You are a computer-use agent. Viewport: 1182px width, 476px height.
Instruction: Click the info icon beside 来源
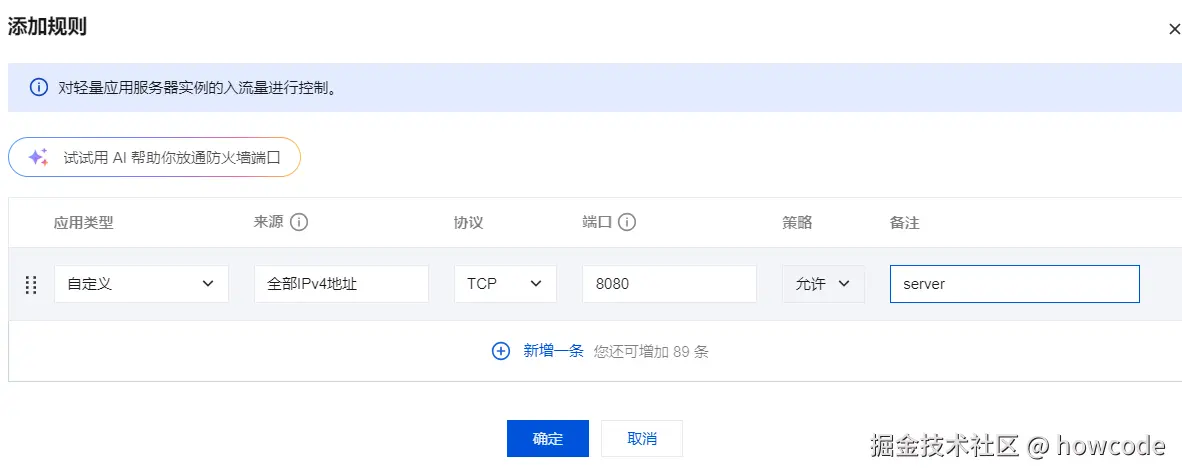coord(298,222)
